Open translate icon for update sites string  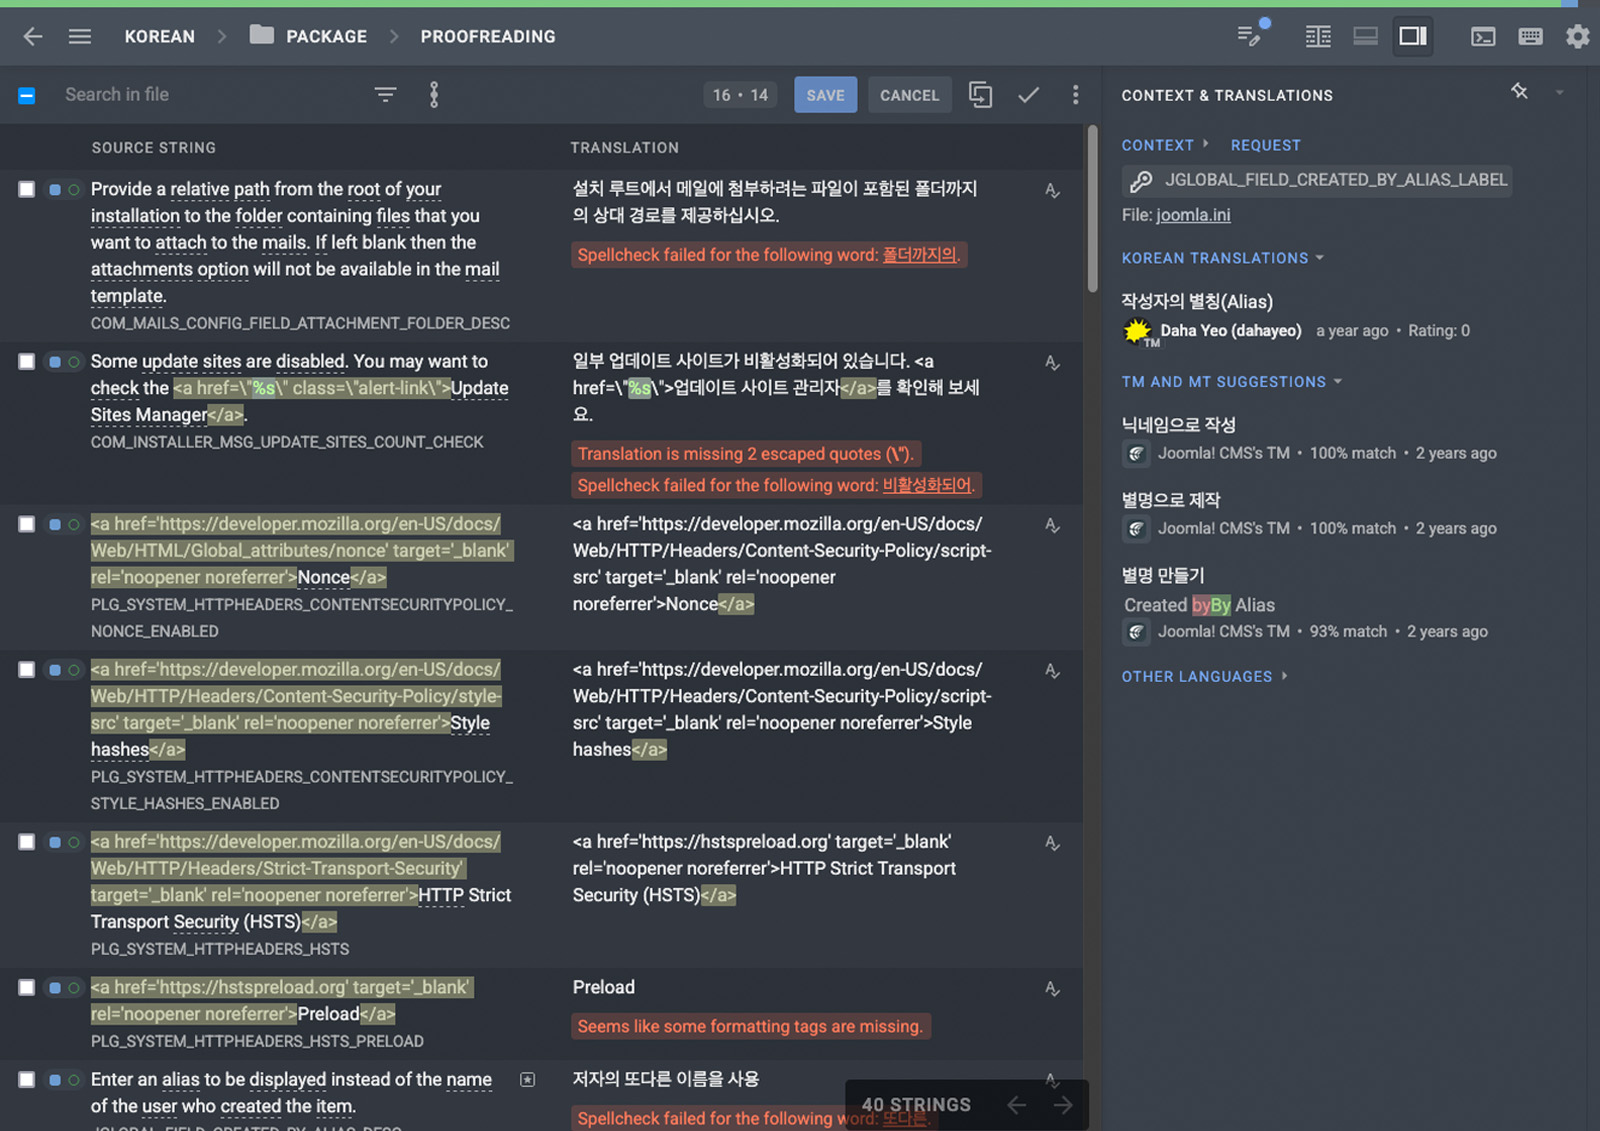1052,362
